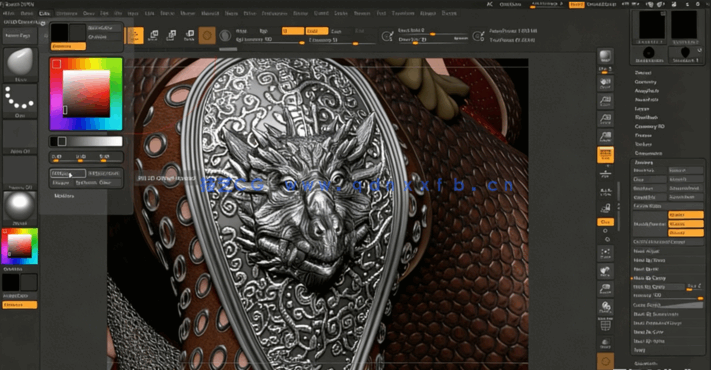Open the Material menu
Viewport: 711px width, 370px height.
[210, 13]
